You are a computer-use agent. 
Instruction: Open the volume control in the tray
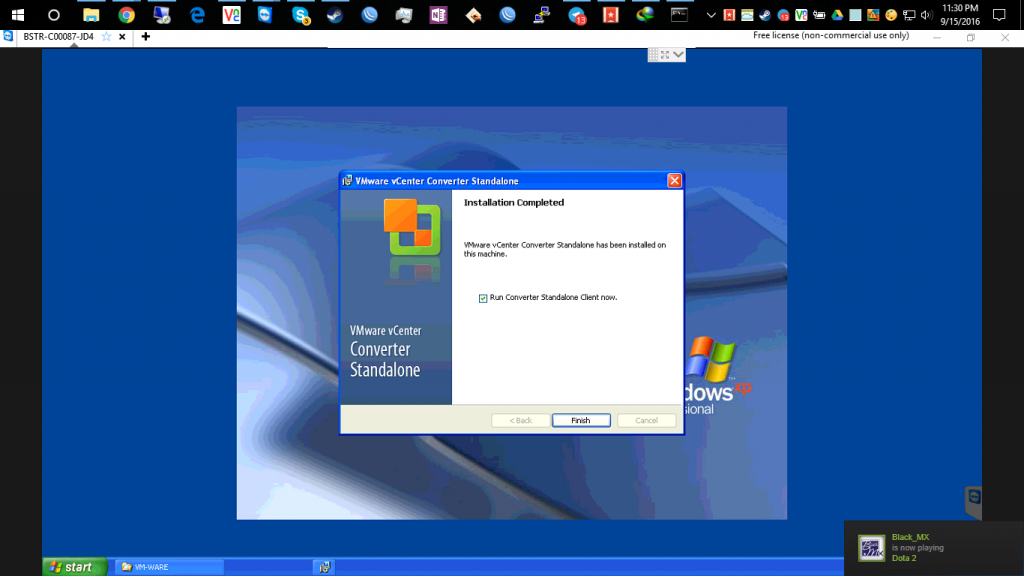926,14
